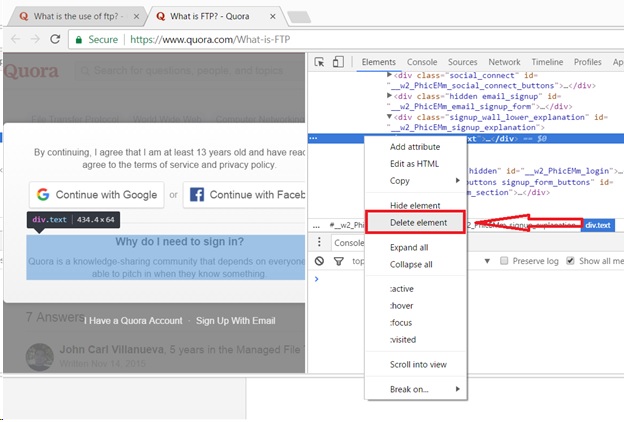
Task: Focus the Quora search questions field
Action: 189,71
